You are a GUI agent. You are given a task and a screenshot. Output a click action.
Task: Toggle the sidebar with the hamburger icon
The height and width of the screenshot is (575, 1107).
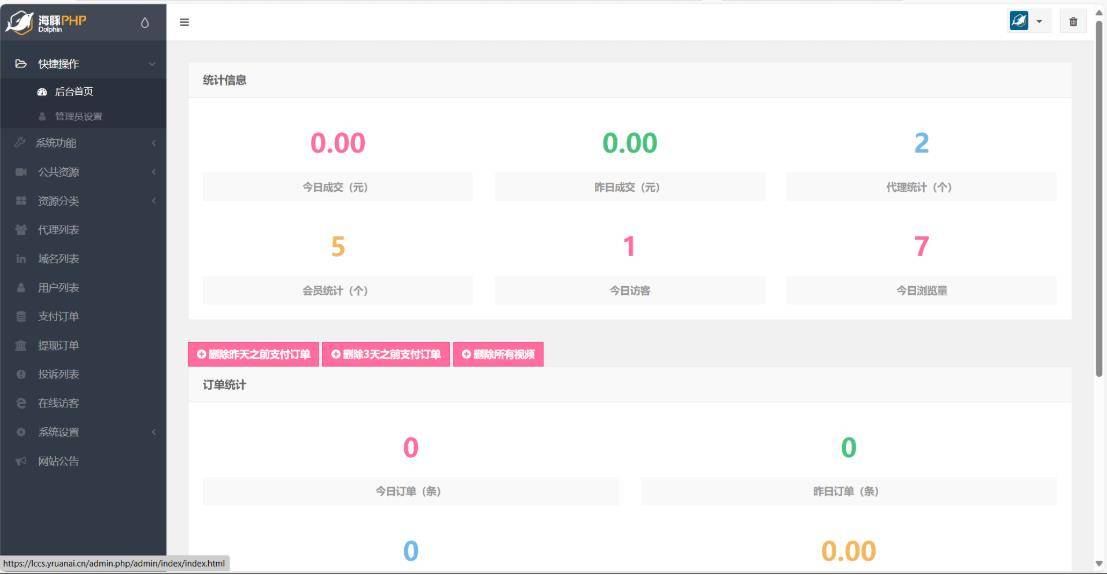point(184,23)
